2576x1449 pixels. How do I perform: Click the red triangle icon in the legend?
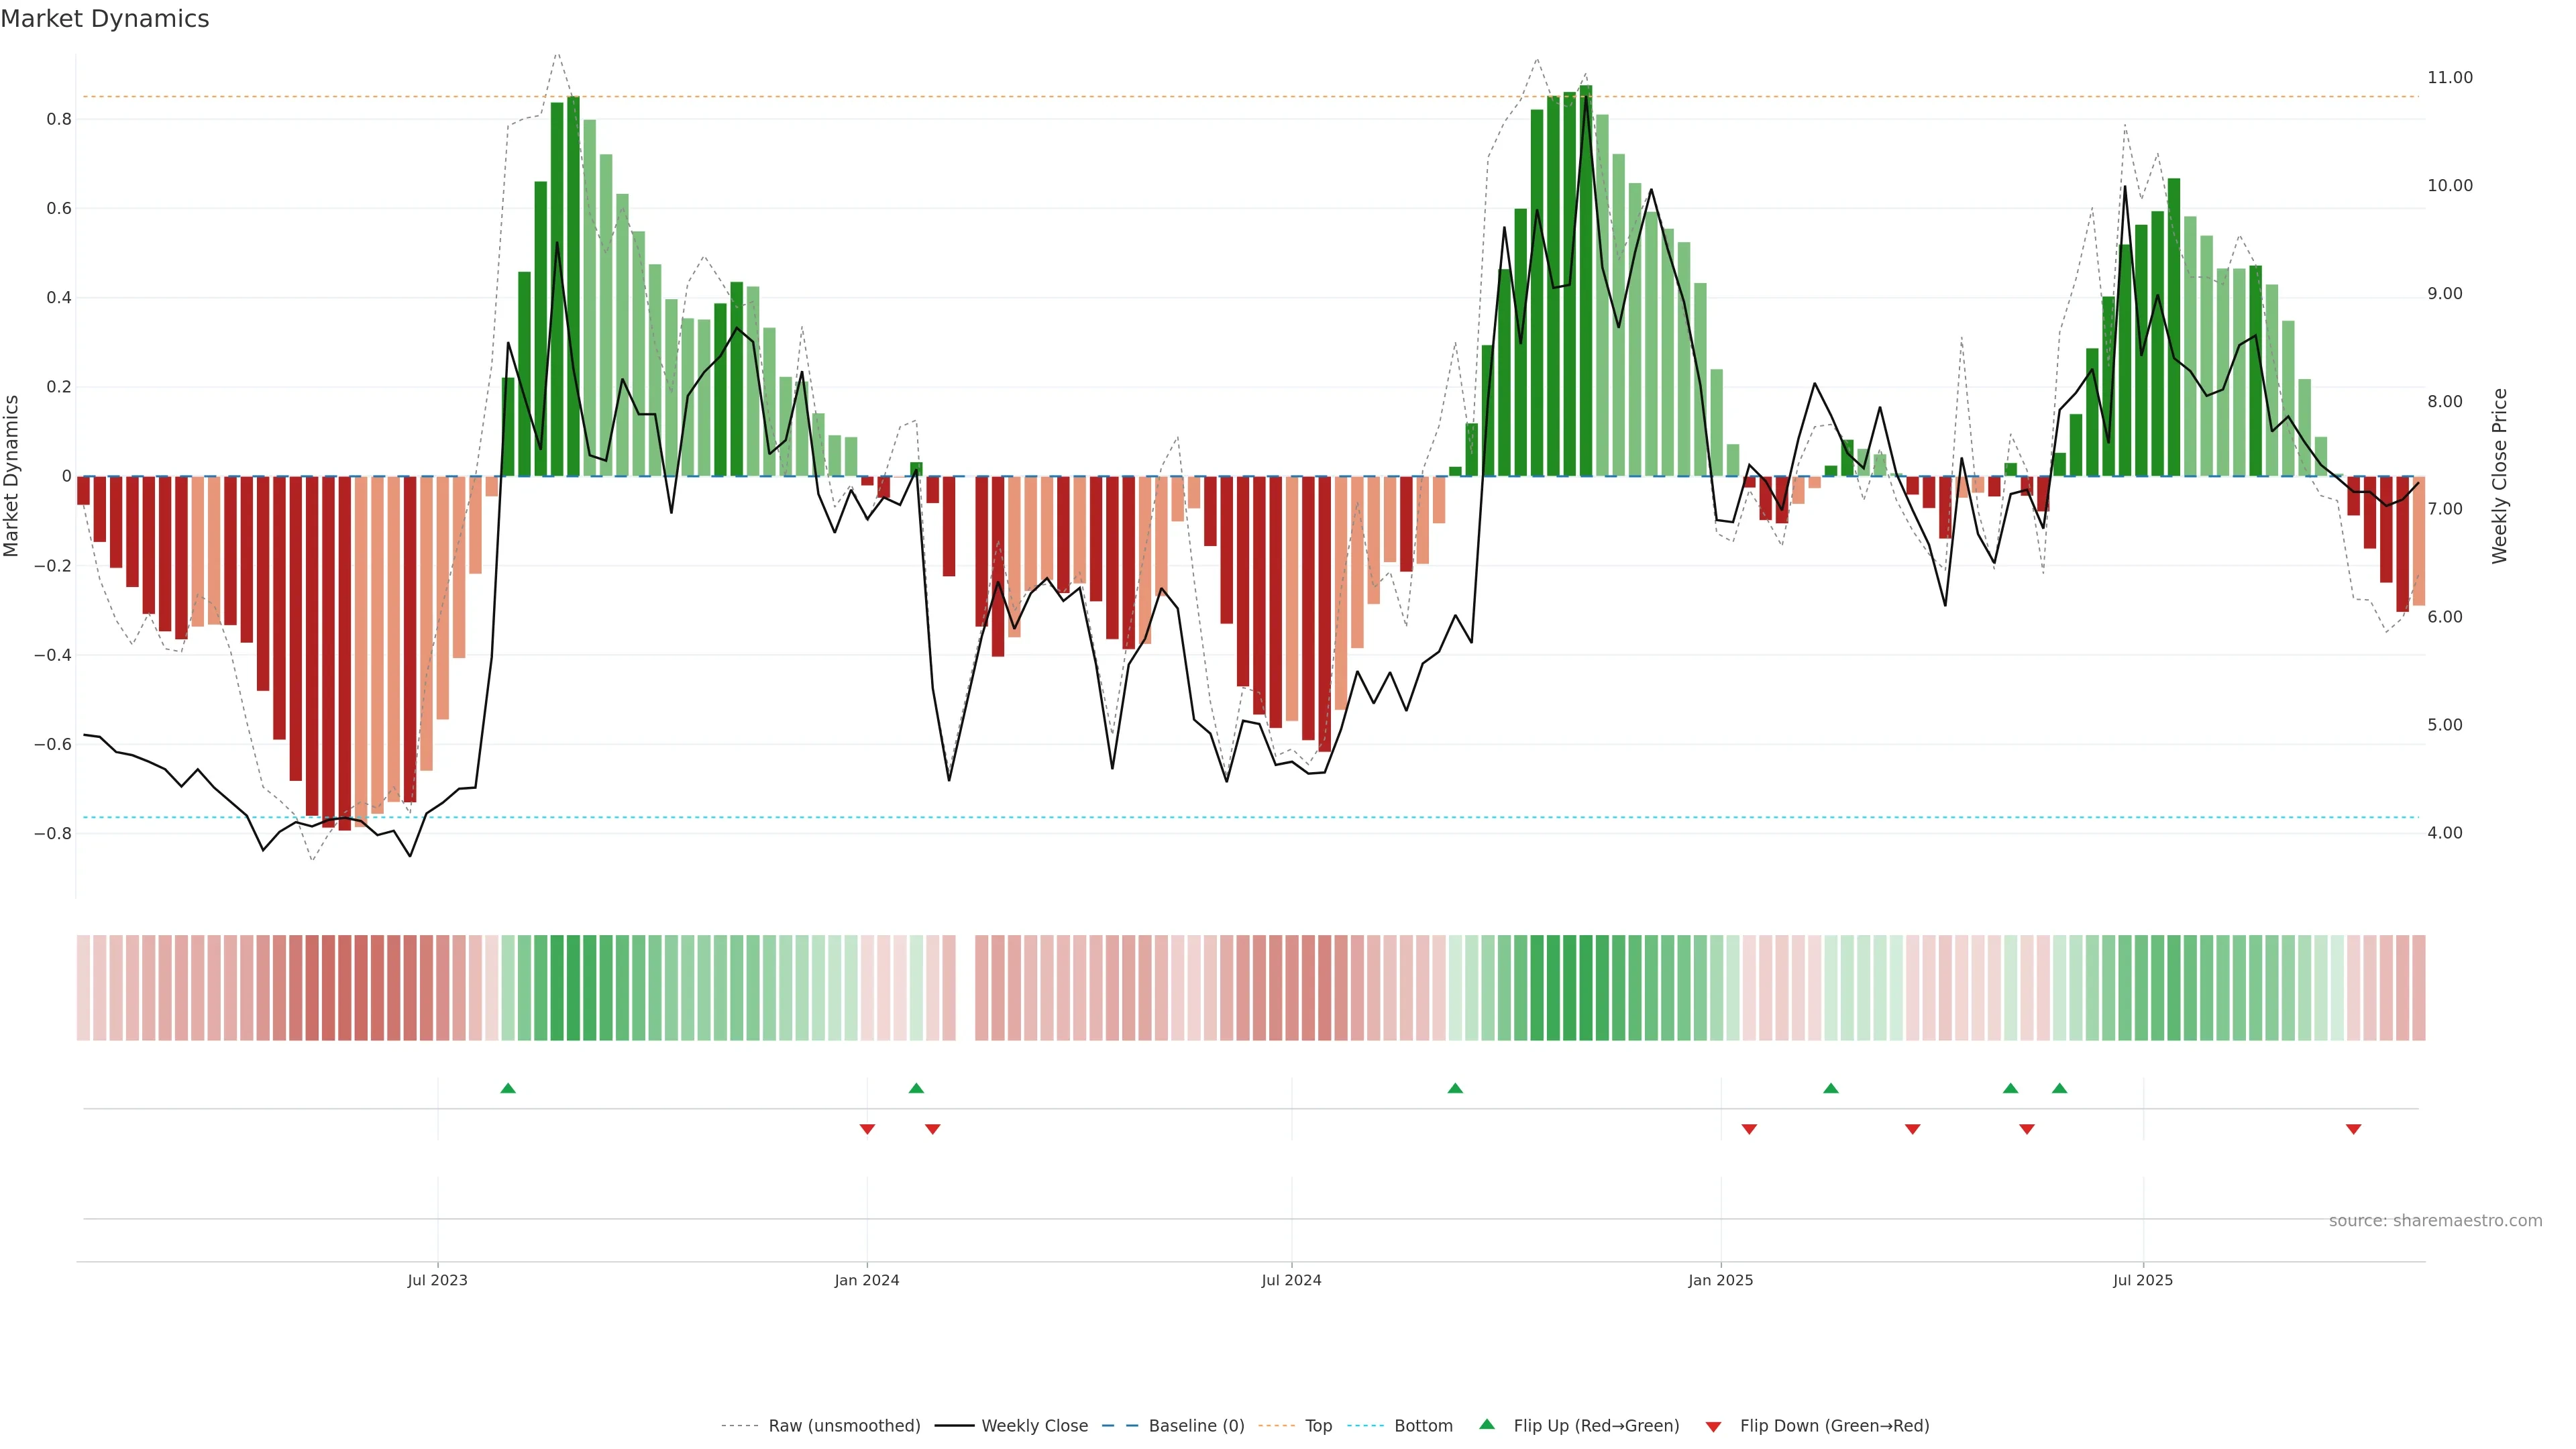[x=1713, y=1427]
